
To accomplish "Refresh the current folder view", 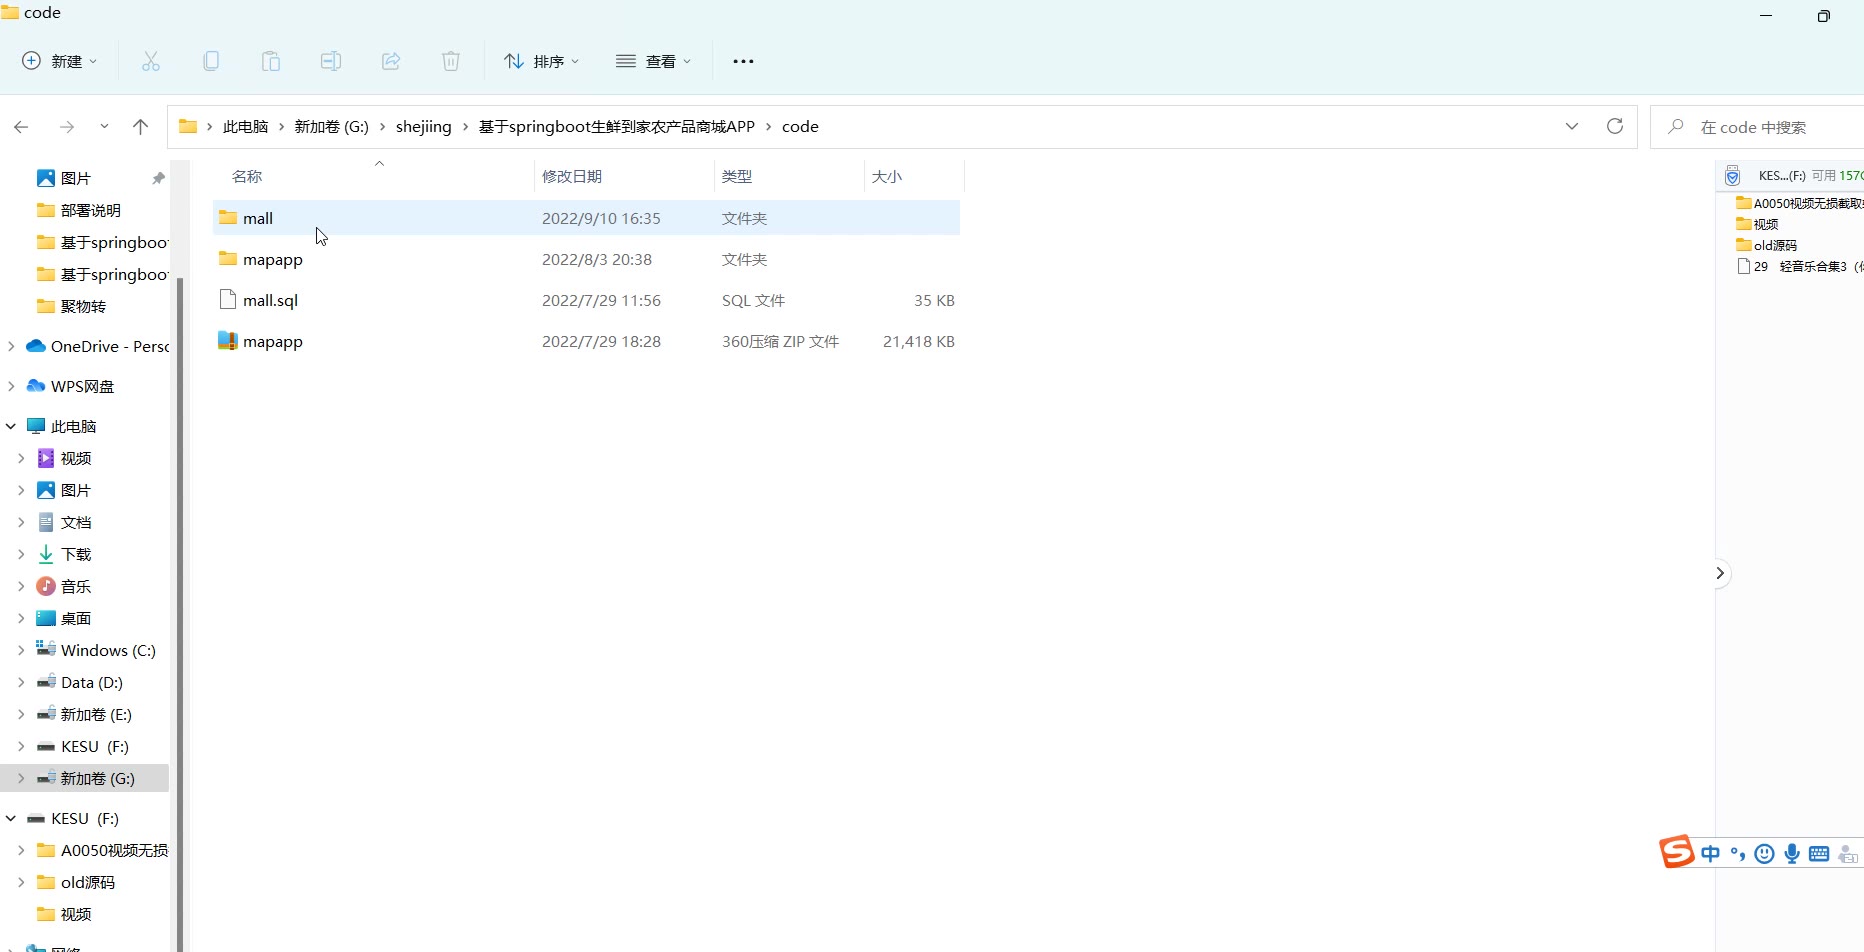I will click(1614, 126).
